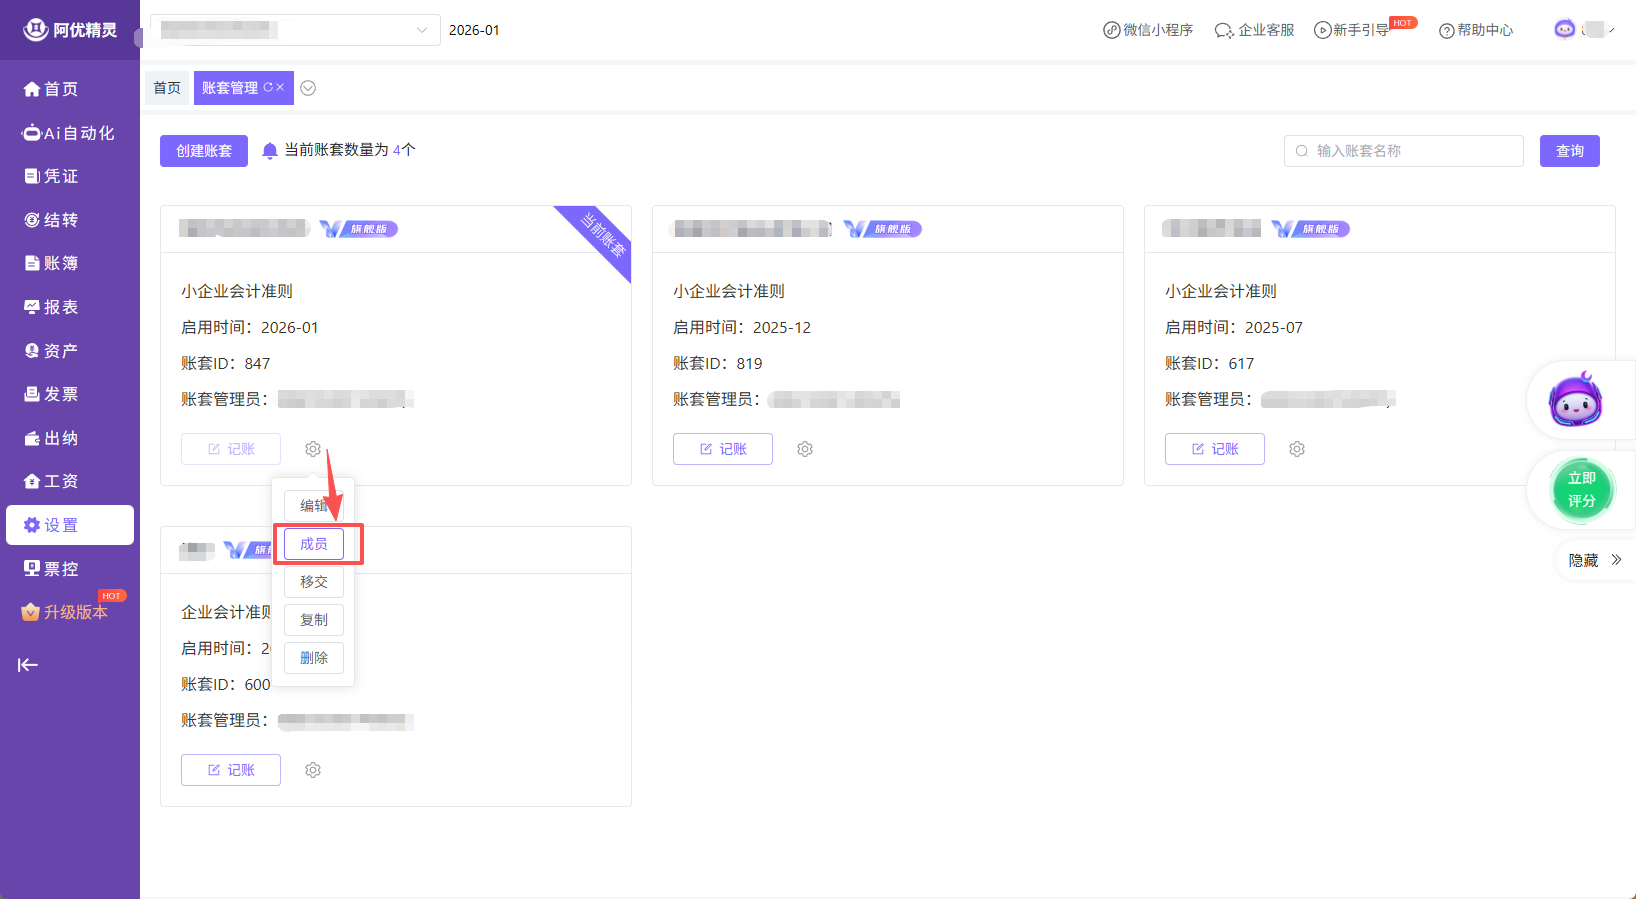Open the Ai自动化 sidebar item
Viewport: 1636px width, 899px height.
point(69,133)
